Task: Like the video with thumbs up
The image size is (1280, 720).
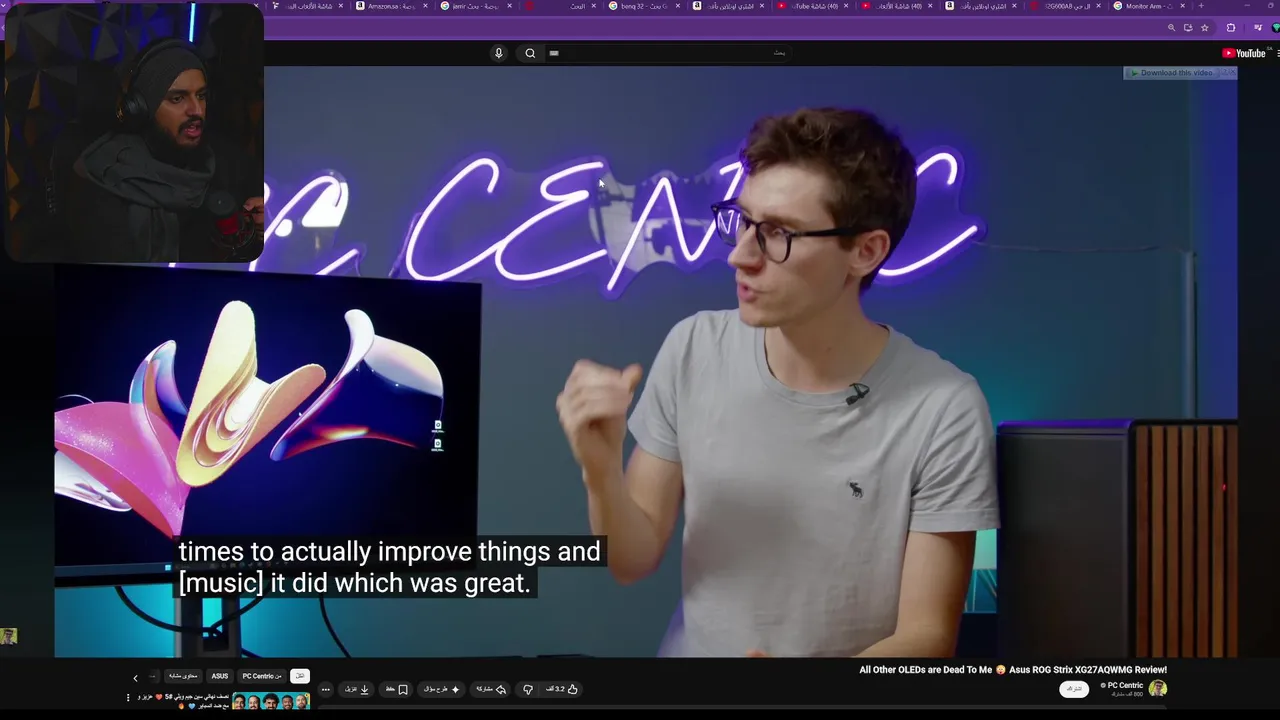Action: coord(562,689)
